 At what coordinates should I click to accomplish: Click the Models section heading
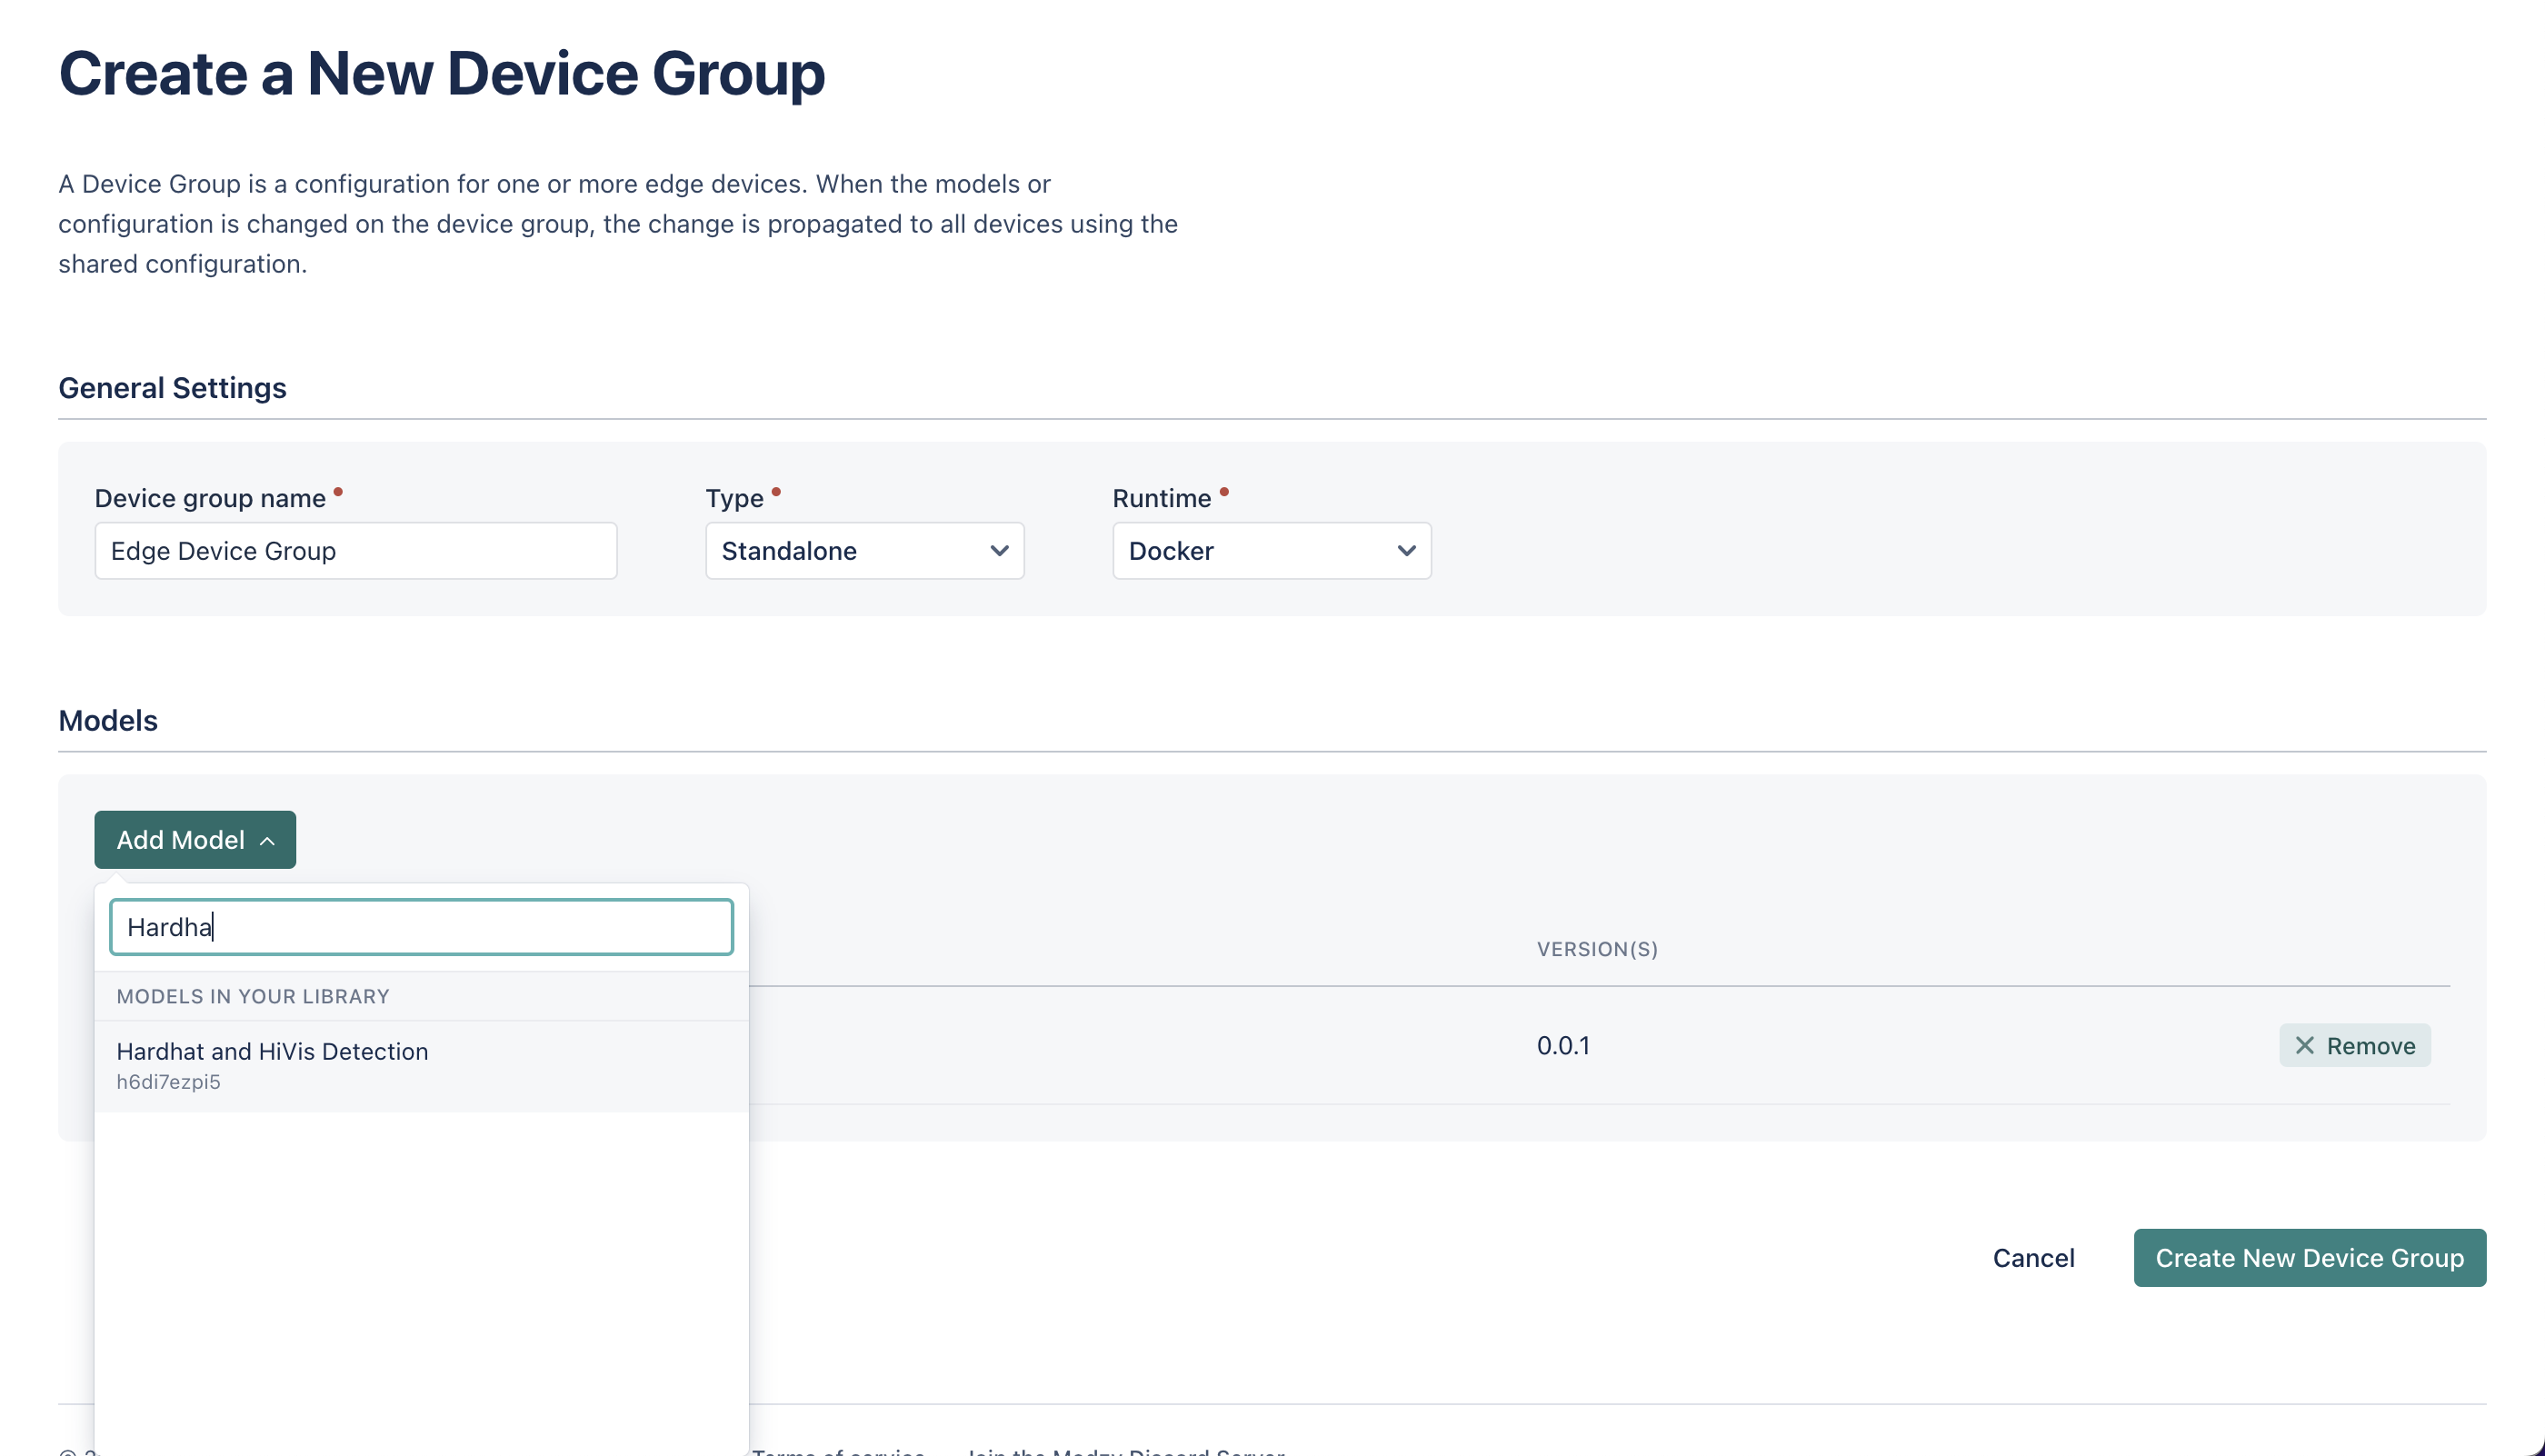tap(108, 720)
